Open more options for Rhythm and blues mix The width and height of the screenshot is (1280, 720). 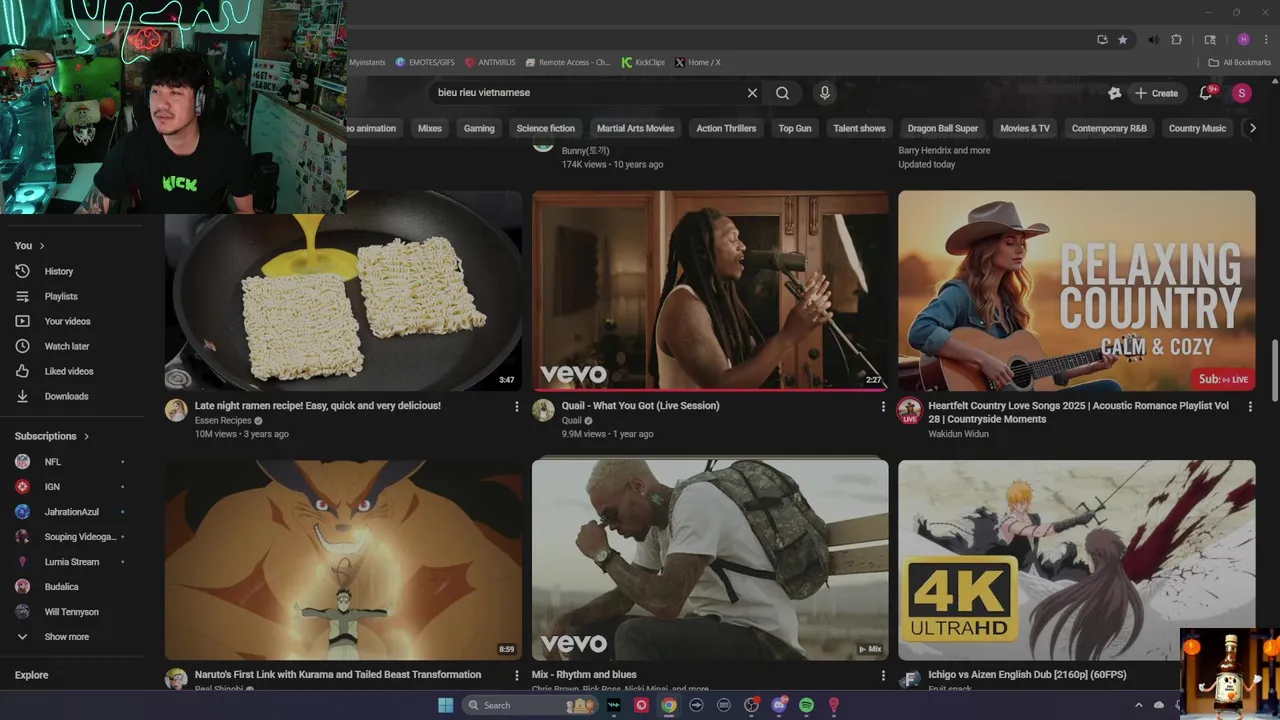(882, 675)
